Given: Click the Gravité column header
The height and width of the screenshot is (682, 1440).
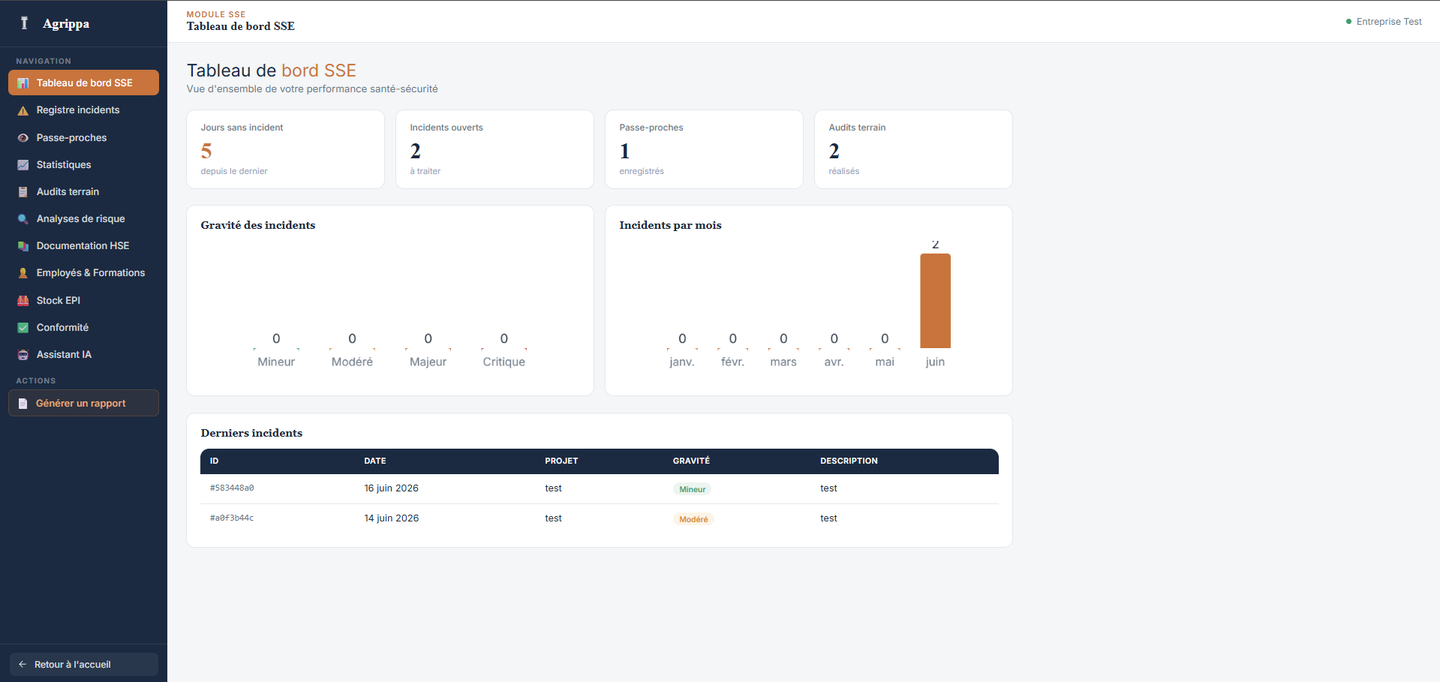Looking at the screenshot, I should (x=691, y=461).
